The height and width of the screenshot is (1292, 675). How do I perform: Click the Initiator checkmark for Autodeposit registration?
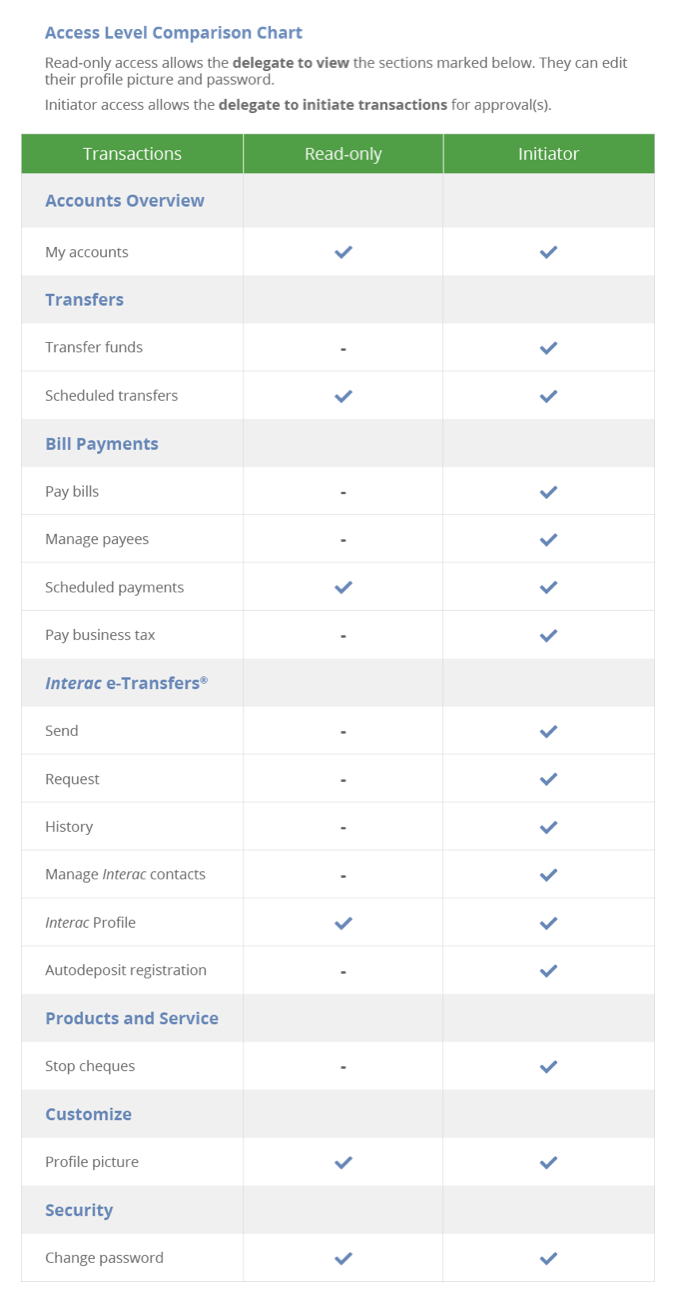click(548, 971)
